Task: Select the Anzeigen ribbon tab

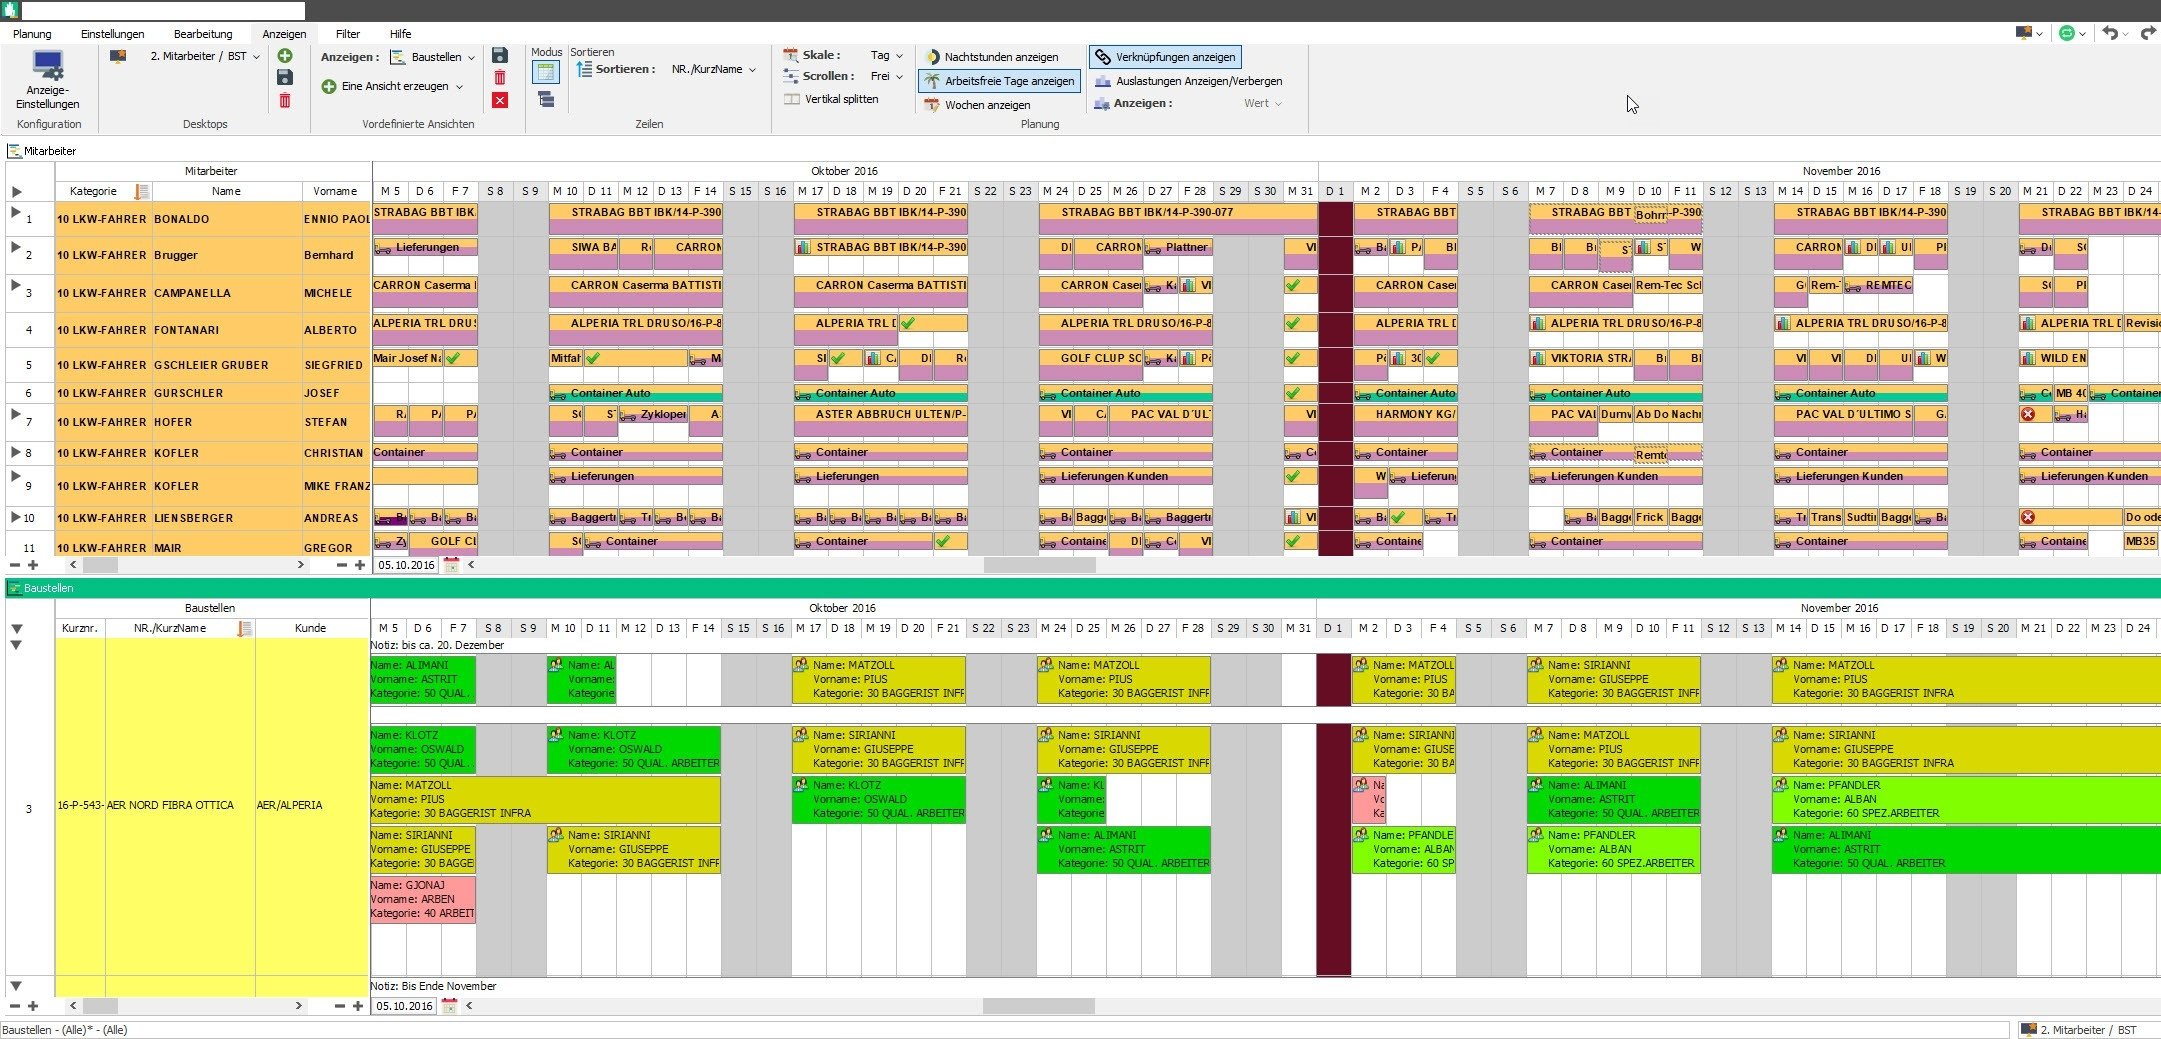Action: [x=284, y=34]
